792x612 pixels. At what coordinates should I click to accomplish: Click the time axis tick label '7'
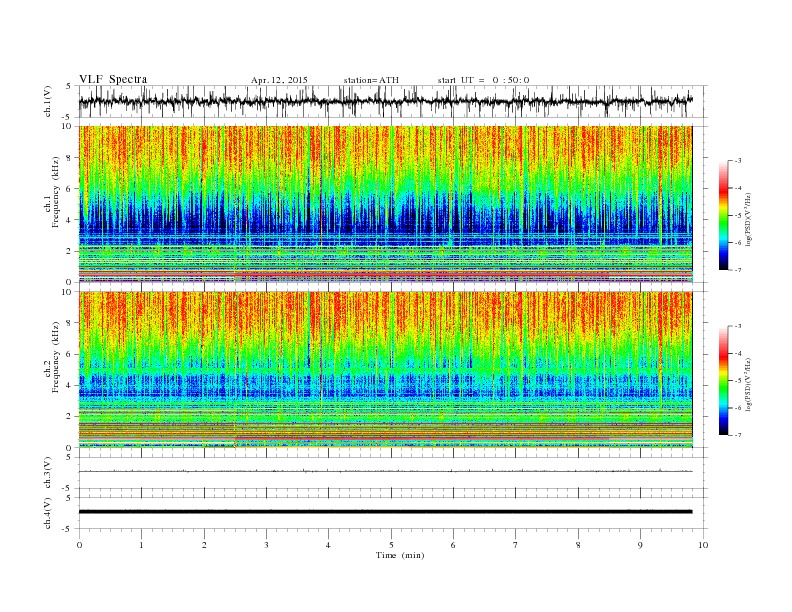click(516, 545)
